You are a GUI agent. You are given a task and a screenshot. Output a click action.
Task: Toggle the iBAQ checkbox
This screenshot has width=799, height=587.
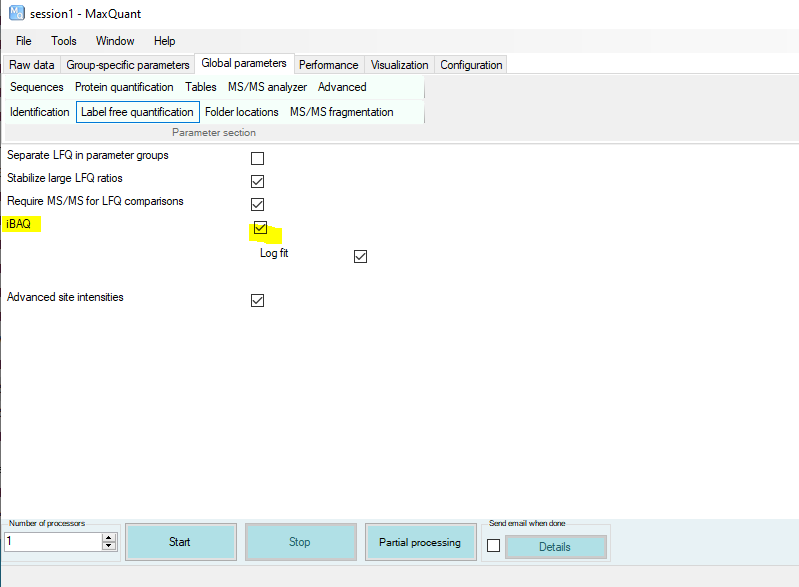(260, 227)
